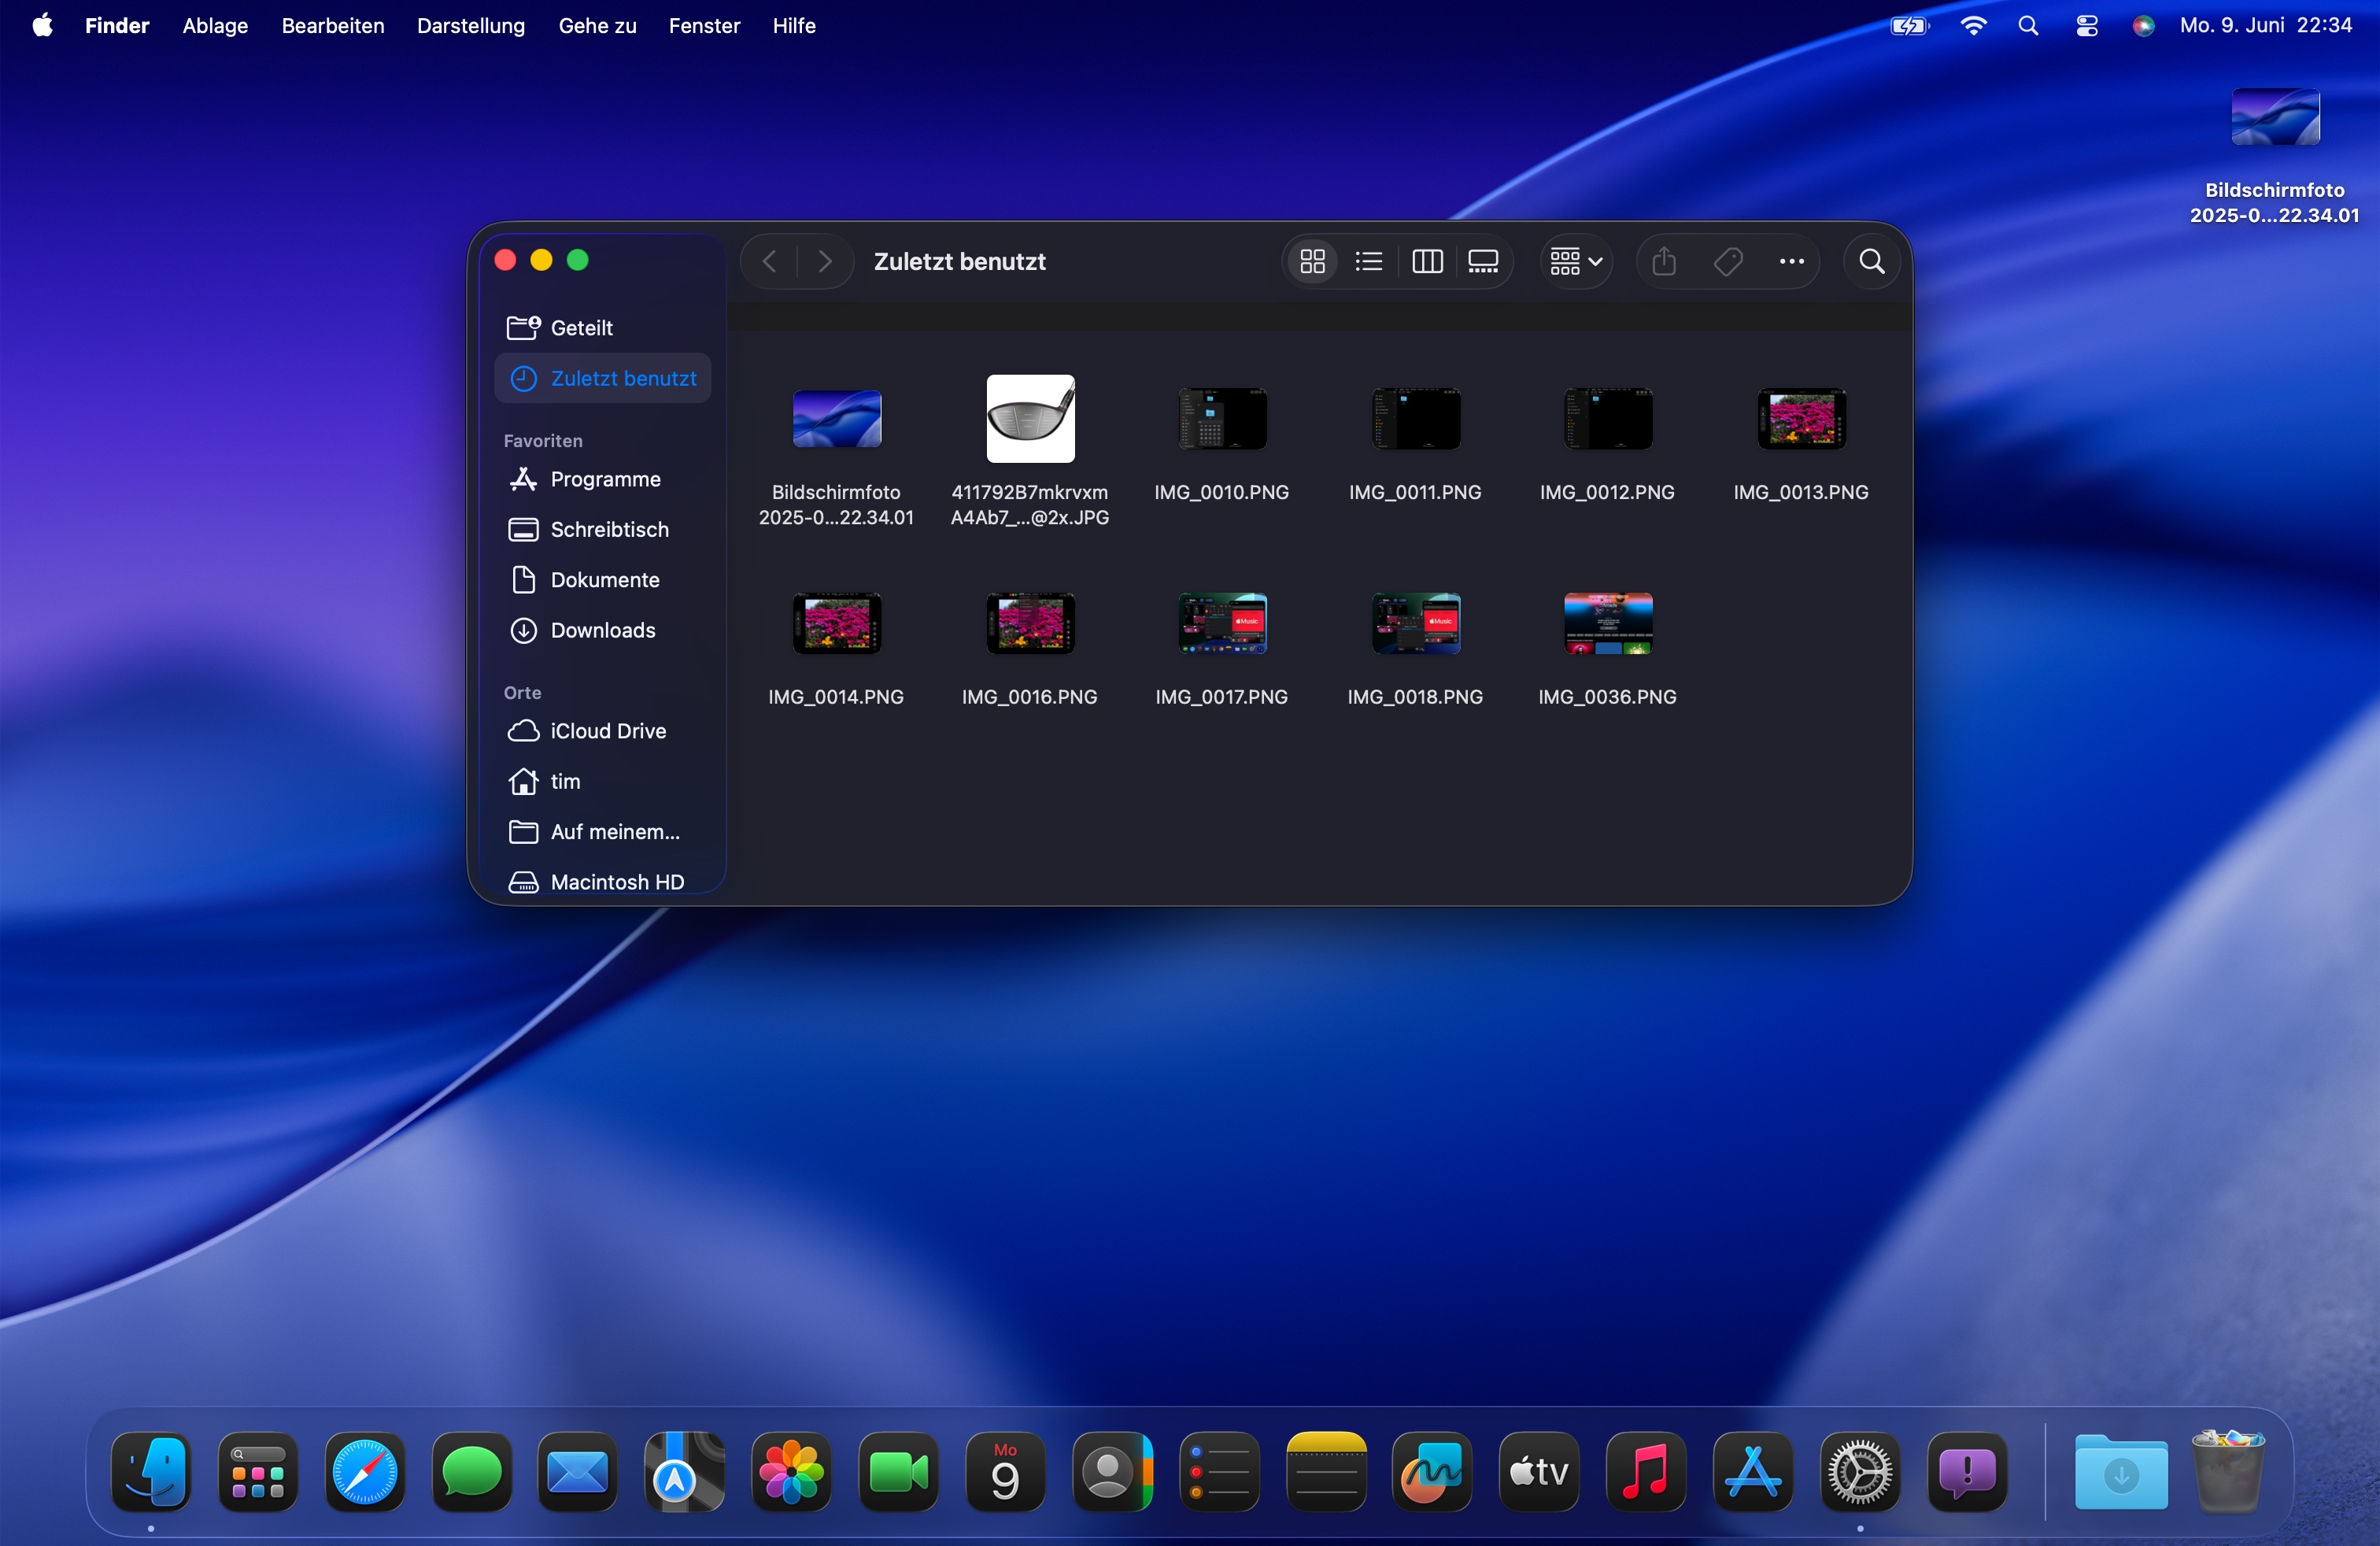Open the Fenster menu
This screenshot has height=1546, width=2380.
point(704,25)
